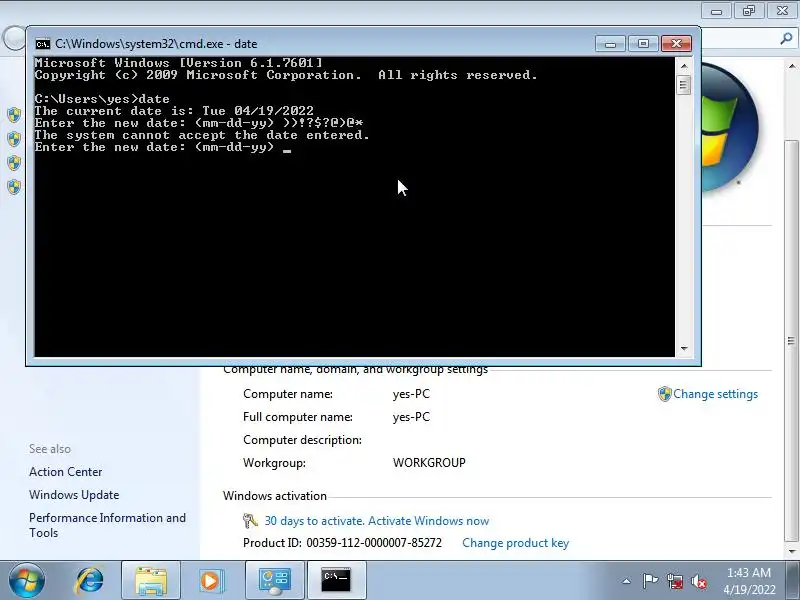
Task: Open Change settings for computer name
Action: click(715, 394)
